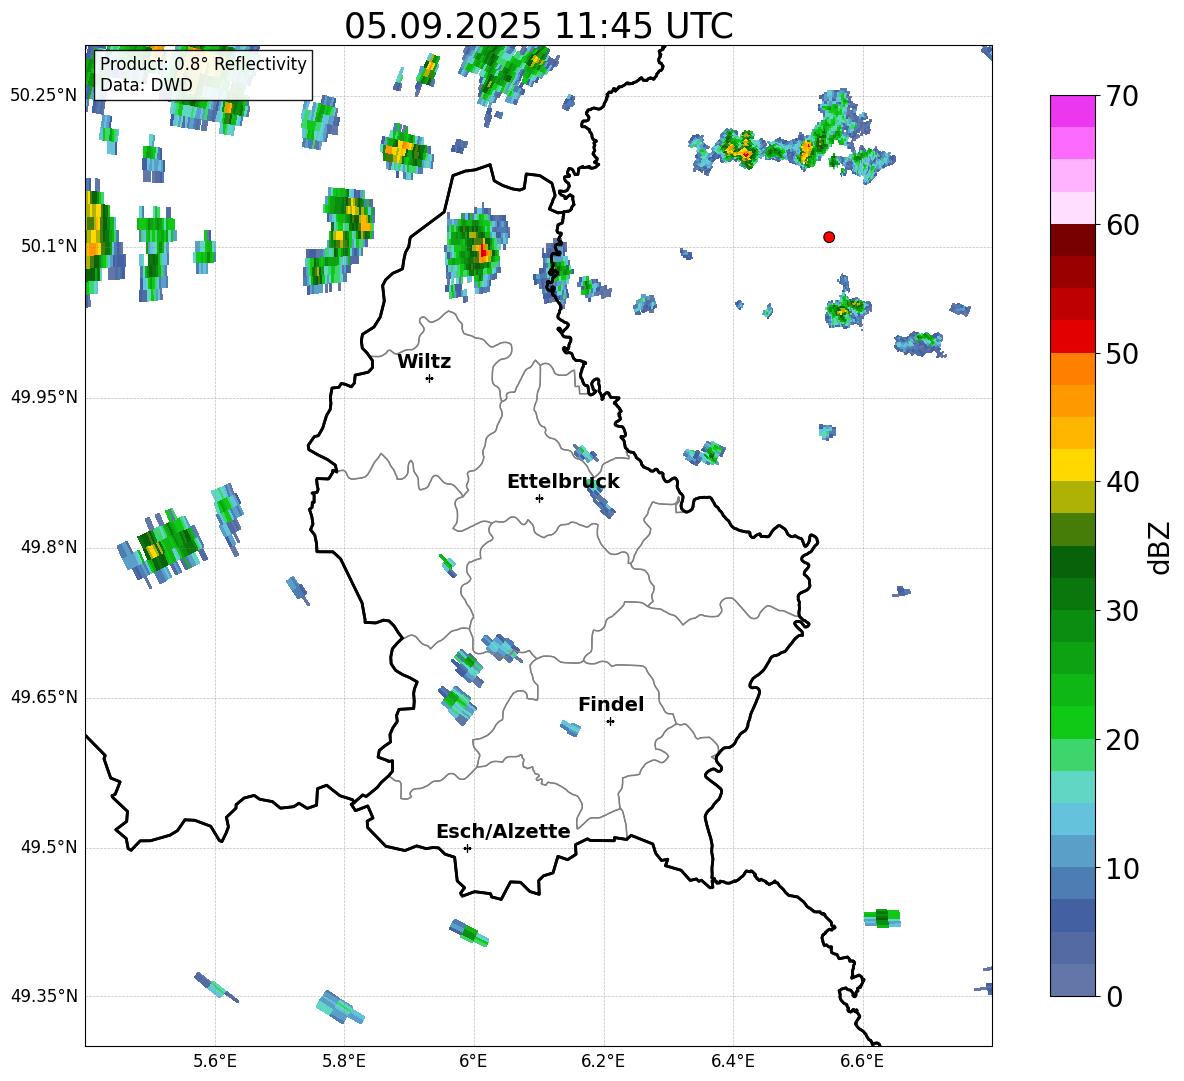The width and height of the screenshot is (1184, 1081).
Task: Select the Esch/Alzette city label
Action: pos(503,832)
